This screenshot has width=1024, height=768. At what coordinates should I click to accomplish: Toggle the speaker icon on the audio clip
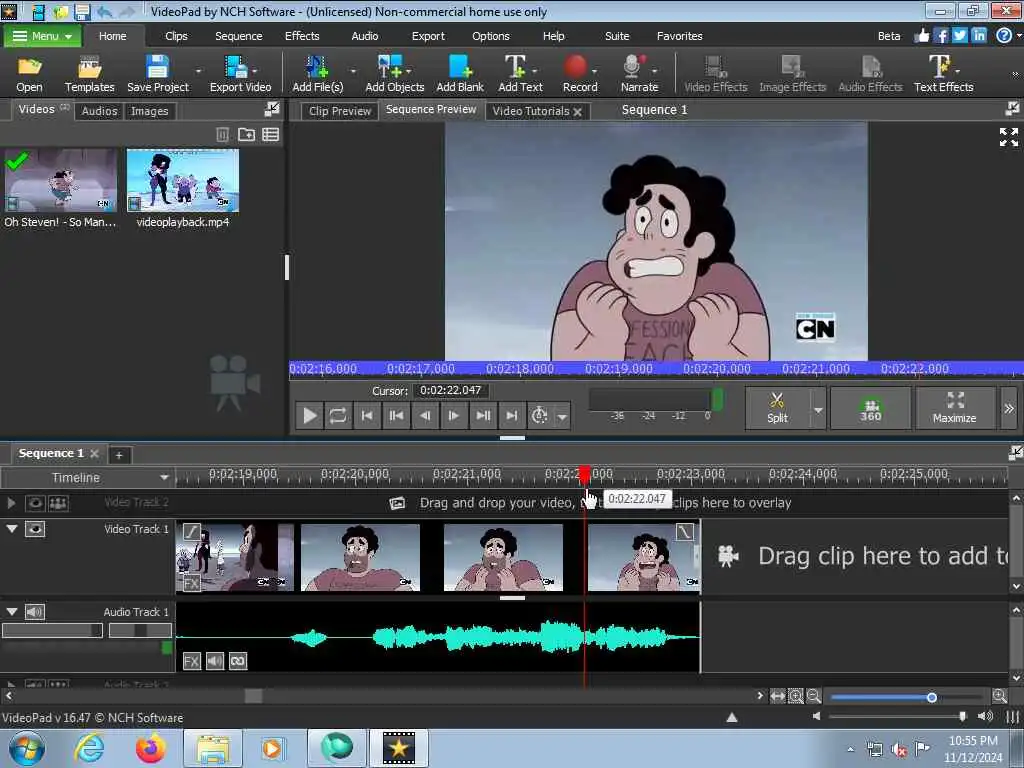click(215, 661)
